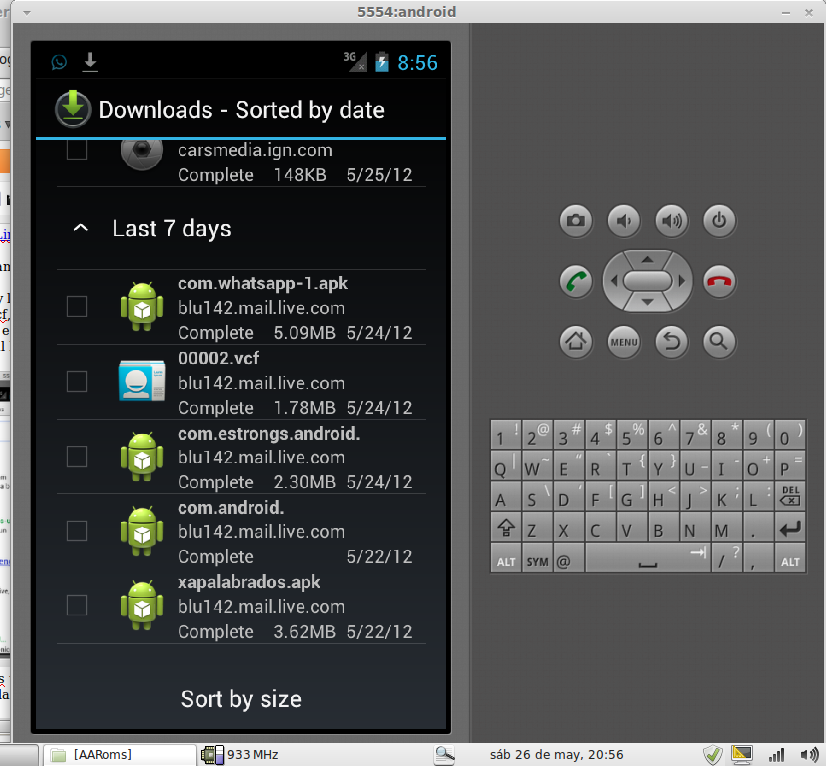
Task: Check the box for com.estrongs.android.
Action: [77, 457]
